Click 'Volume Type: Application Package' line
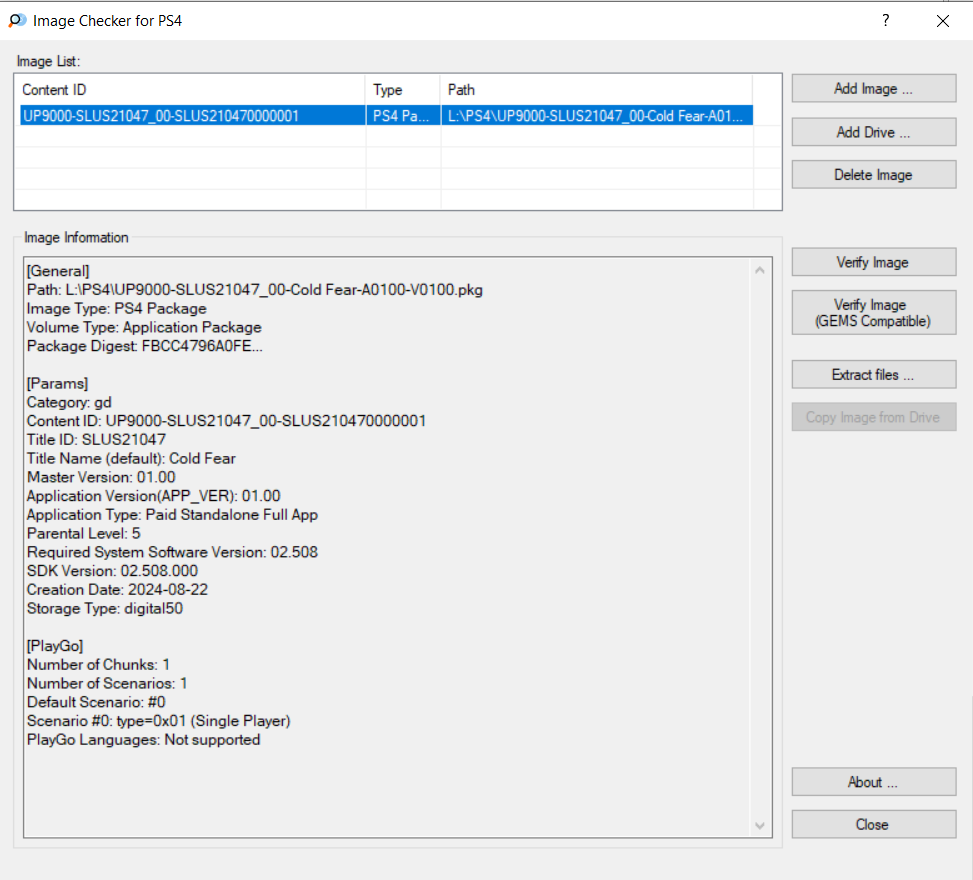973x880 pixels. click(144, 327)
